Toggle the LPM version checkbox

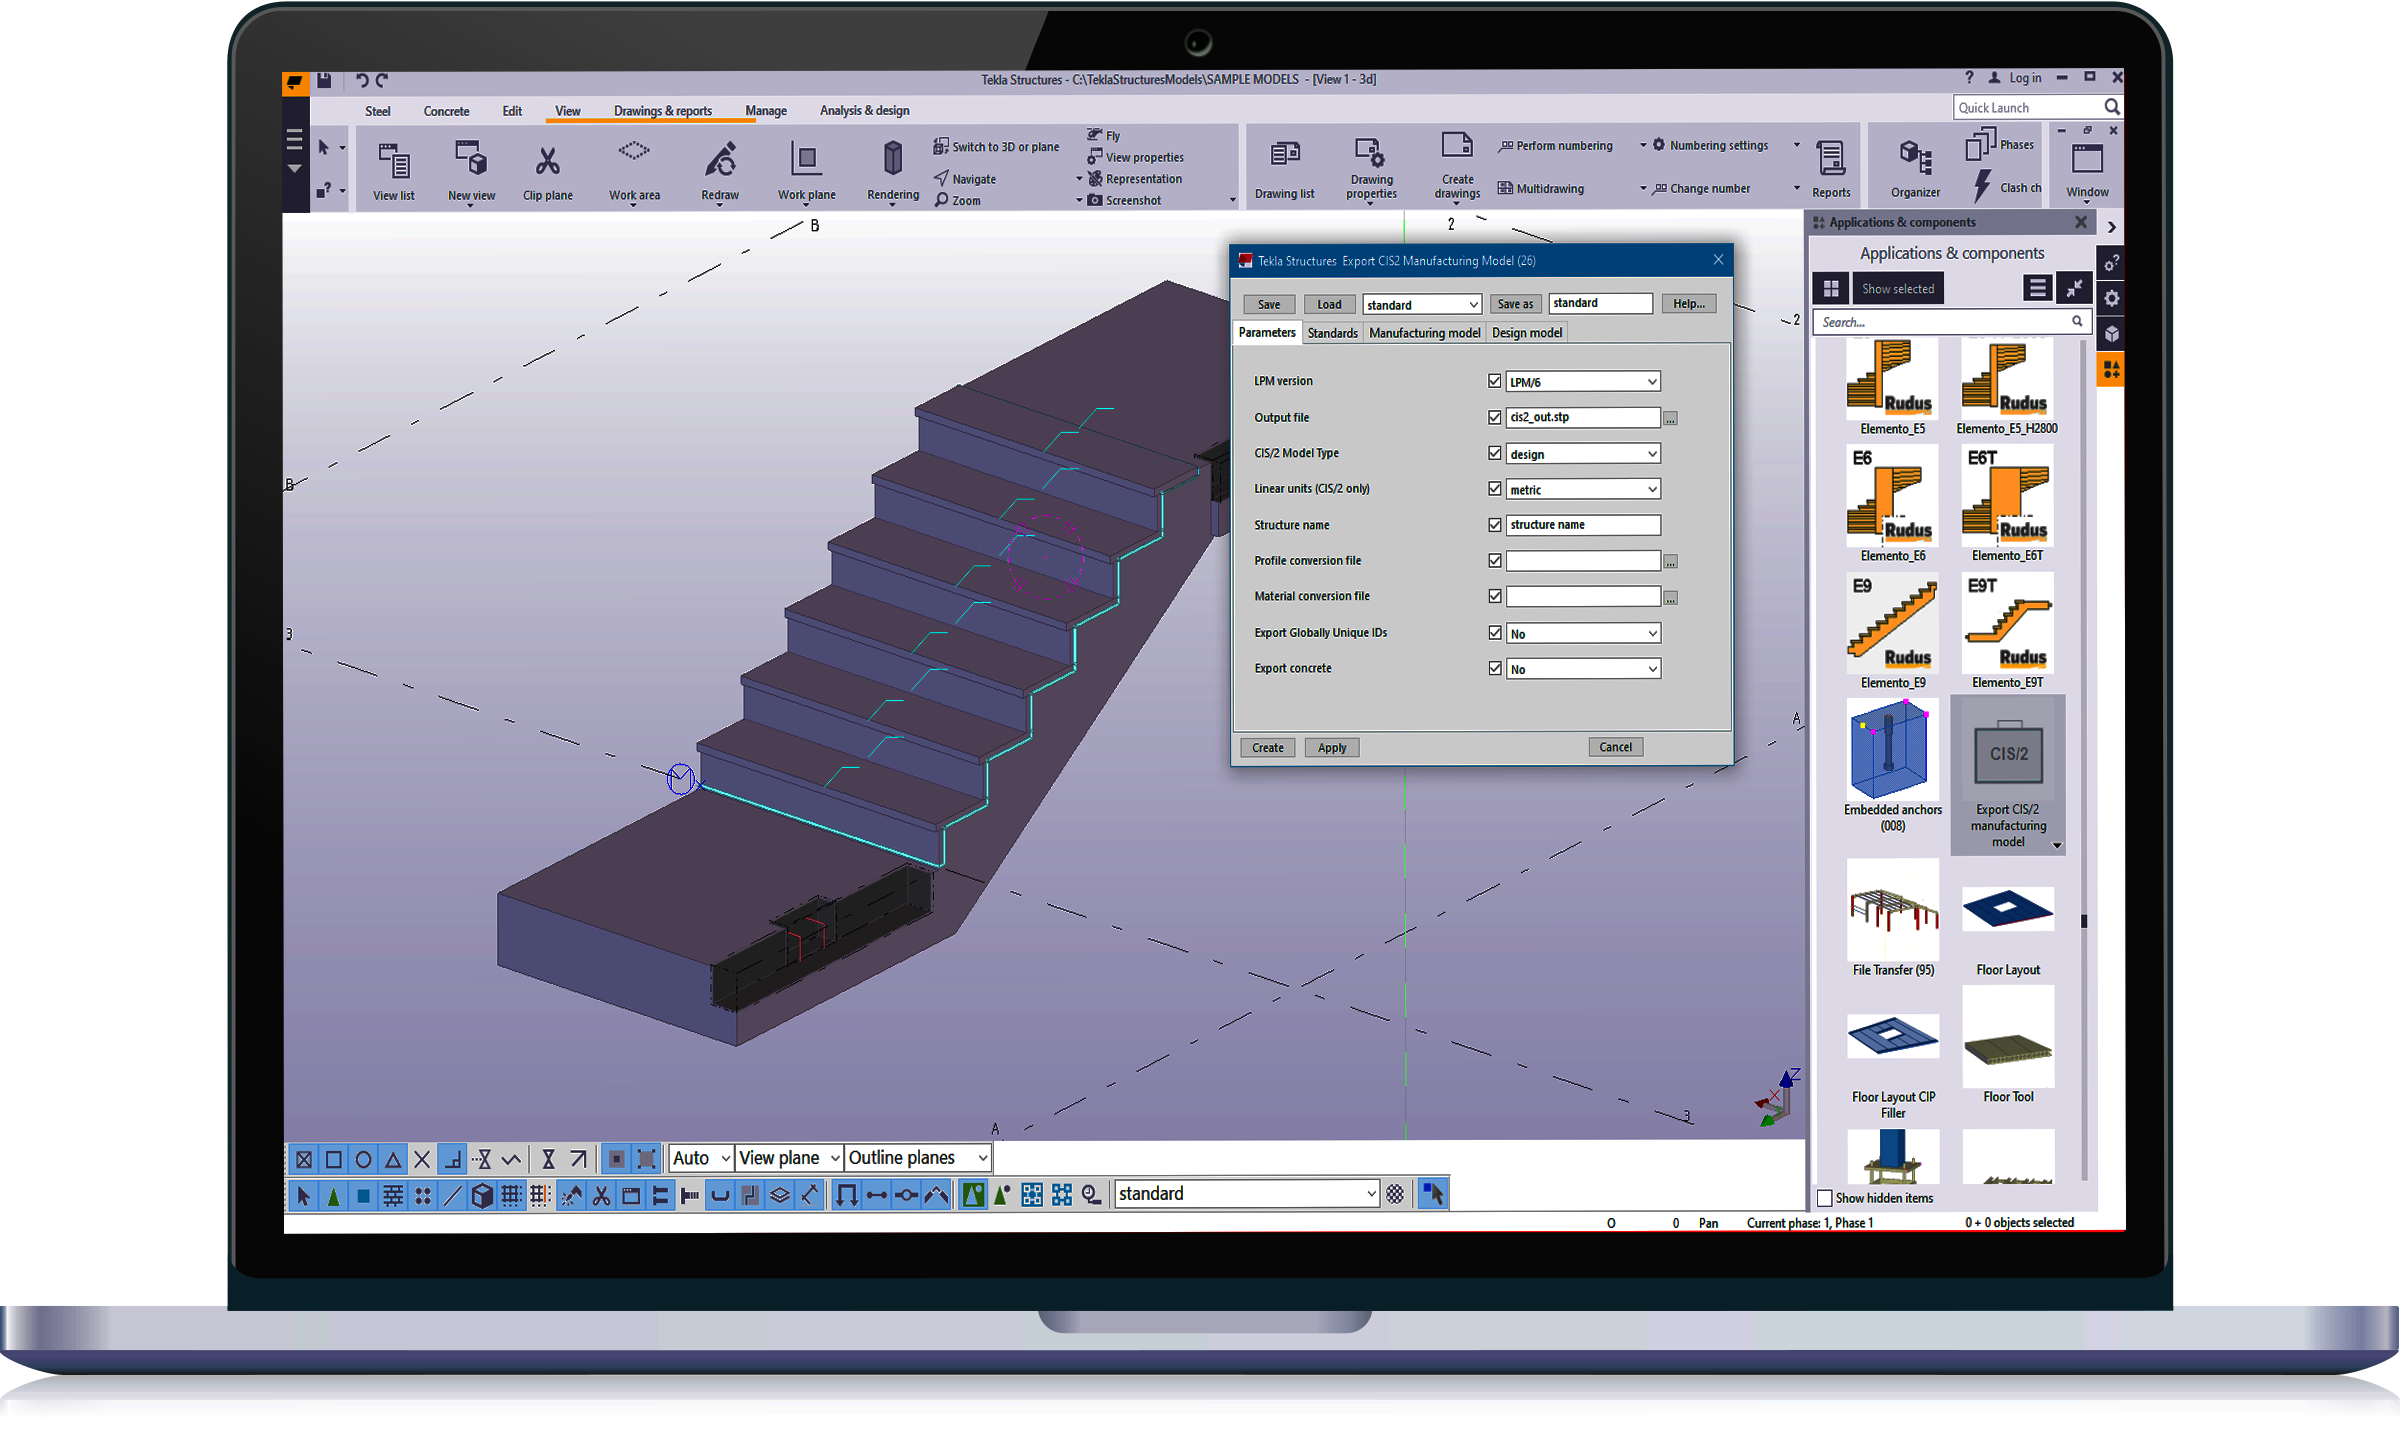pyautogui.click(x=1494, y=381)
